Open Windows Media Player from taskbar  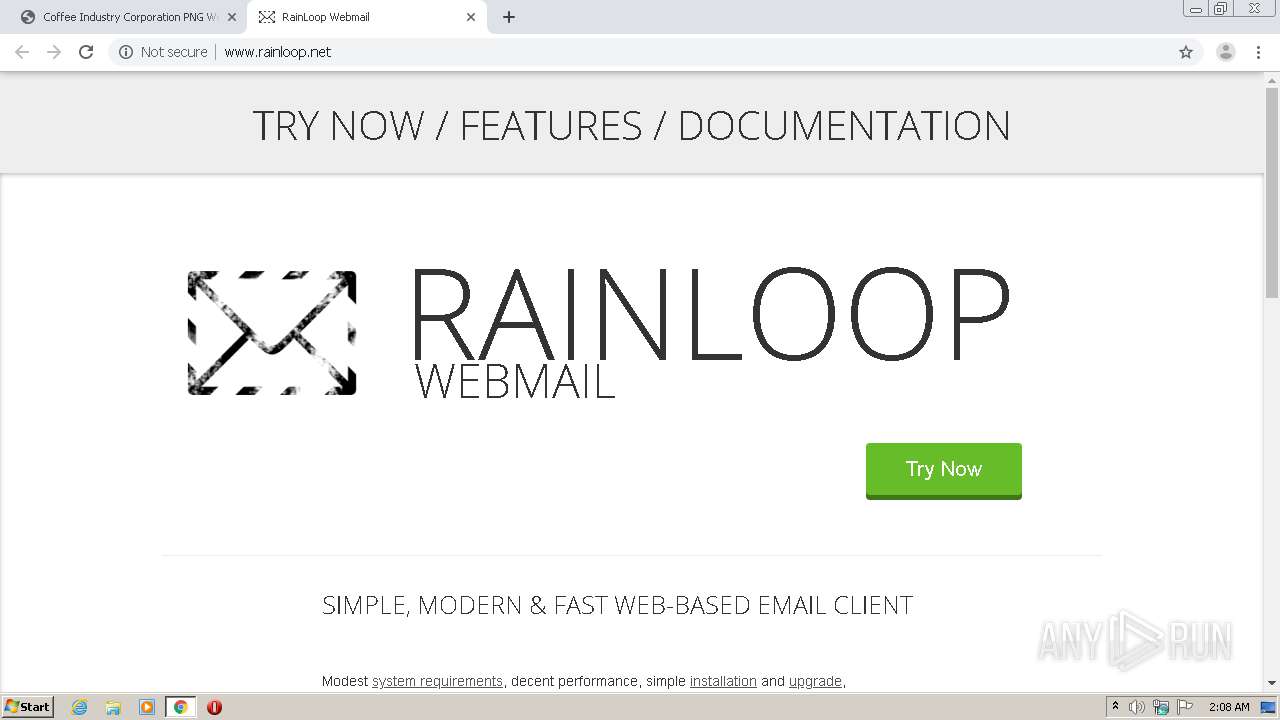coord(147,707)
